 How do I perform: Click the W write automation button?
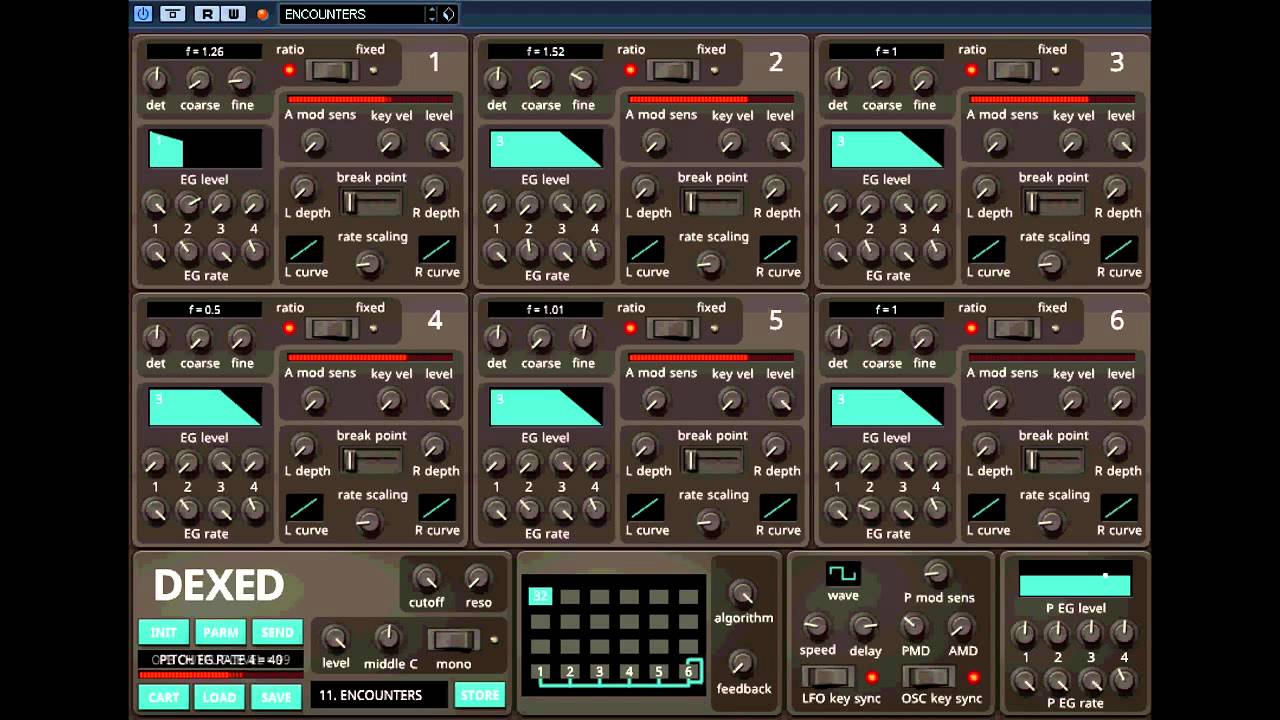tap(233, 14)
